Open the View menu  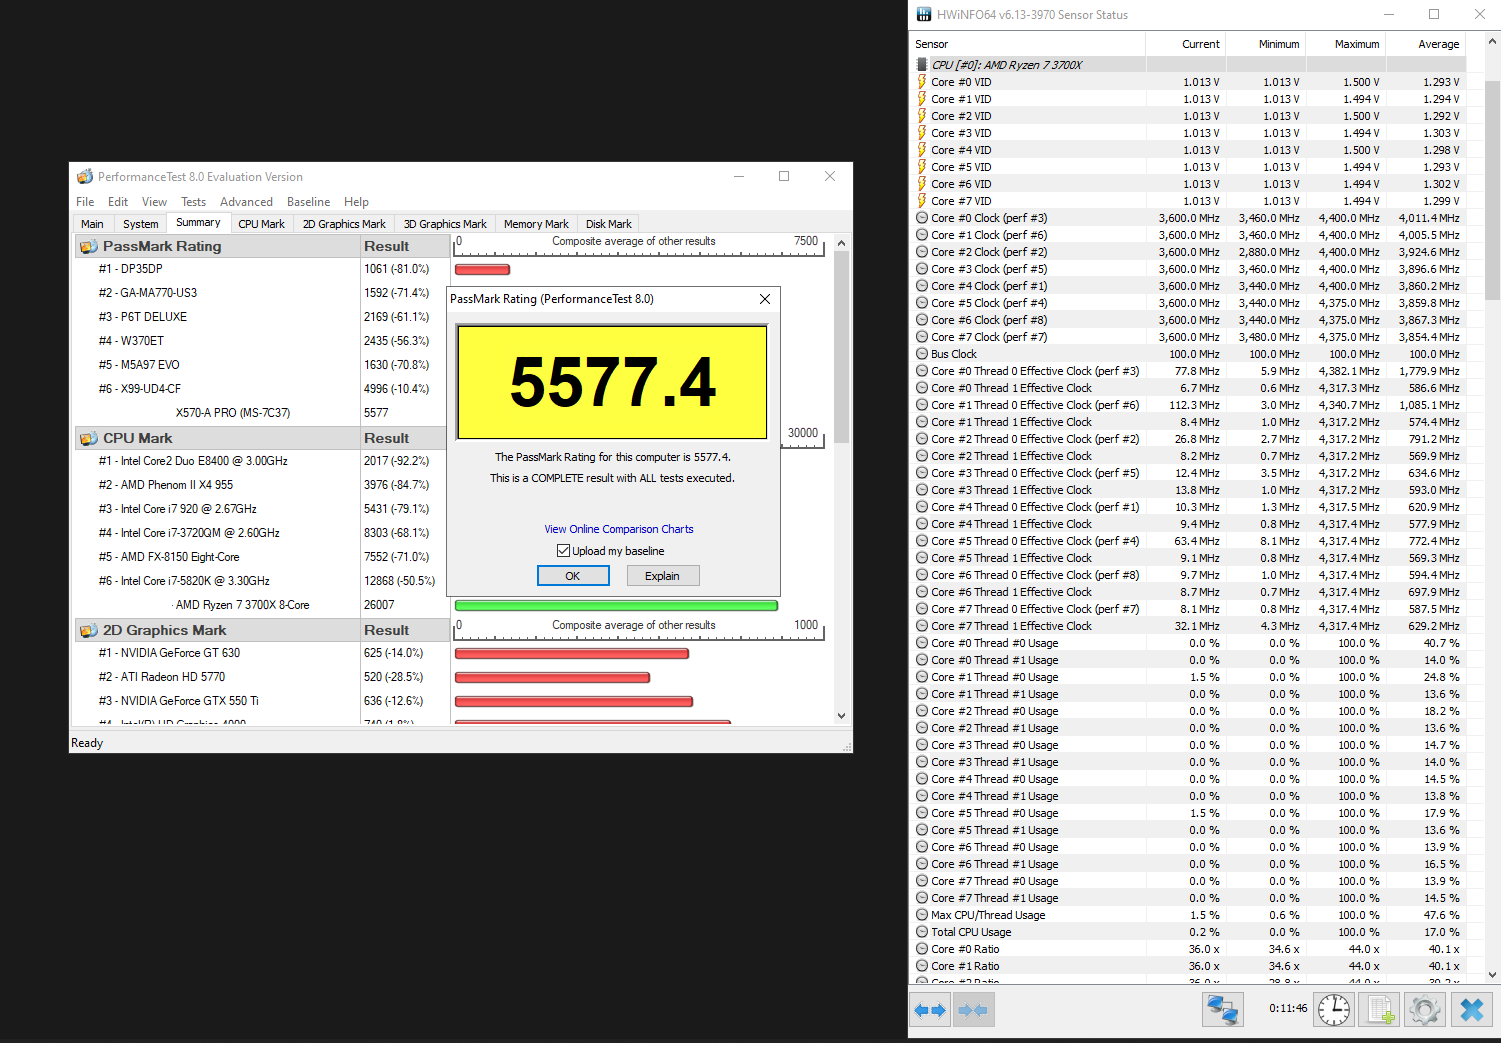[154, 202]
